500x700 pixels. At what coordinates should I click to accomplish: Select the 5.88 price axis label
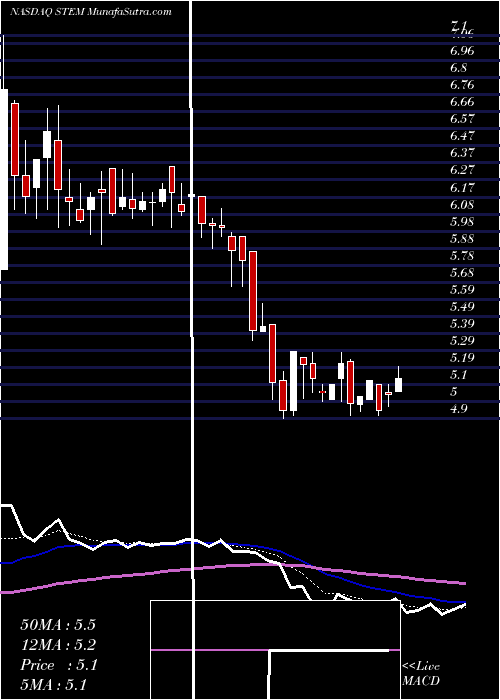tap(462, 238)
